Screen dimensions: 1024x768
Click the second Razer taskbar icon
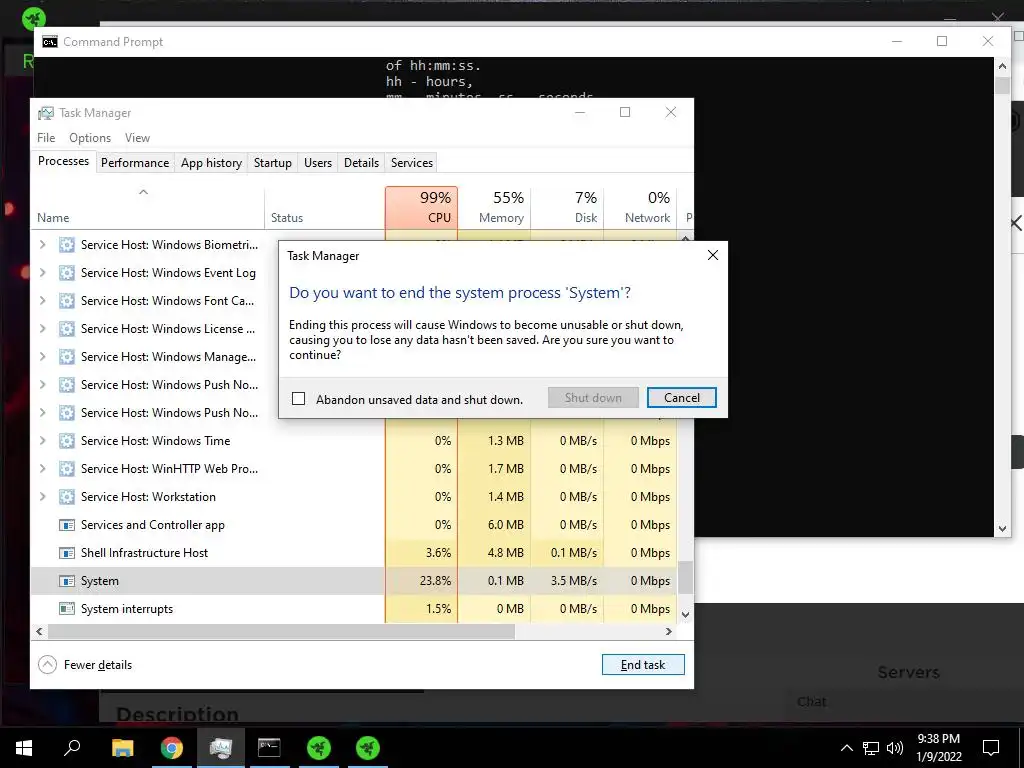tap(368, 748)
